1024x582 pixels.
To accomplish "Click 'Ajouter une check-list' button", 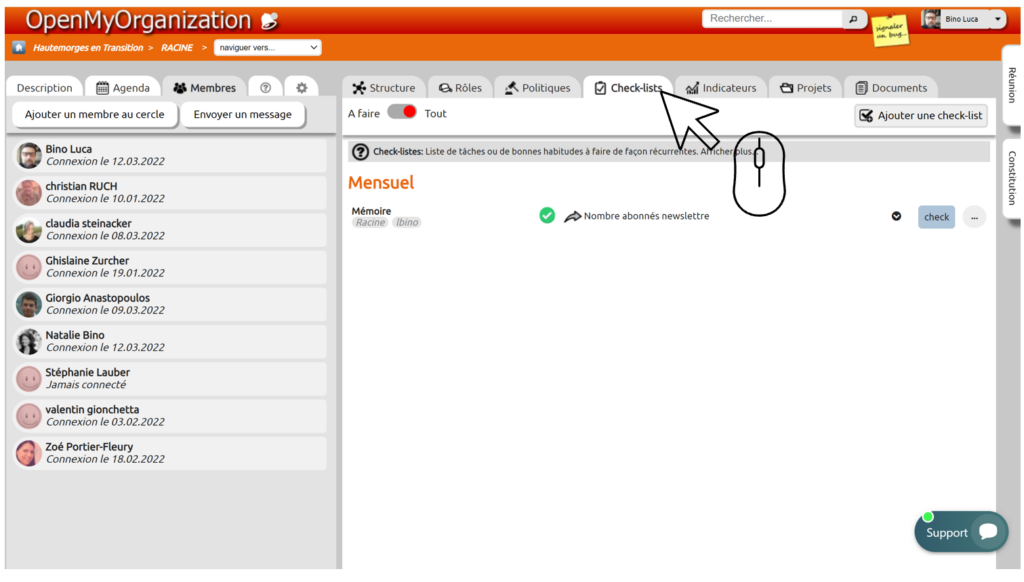I will [x=921, y=116].
